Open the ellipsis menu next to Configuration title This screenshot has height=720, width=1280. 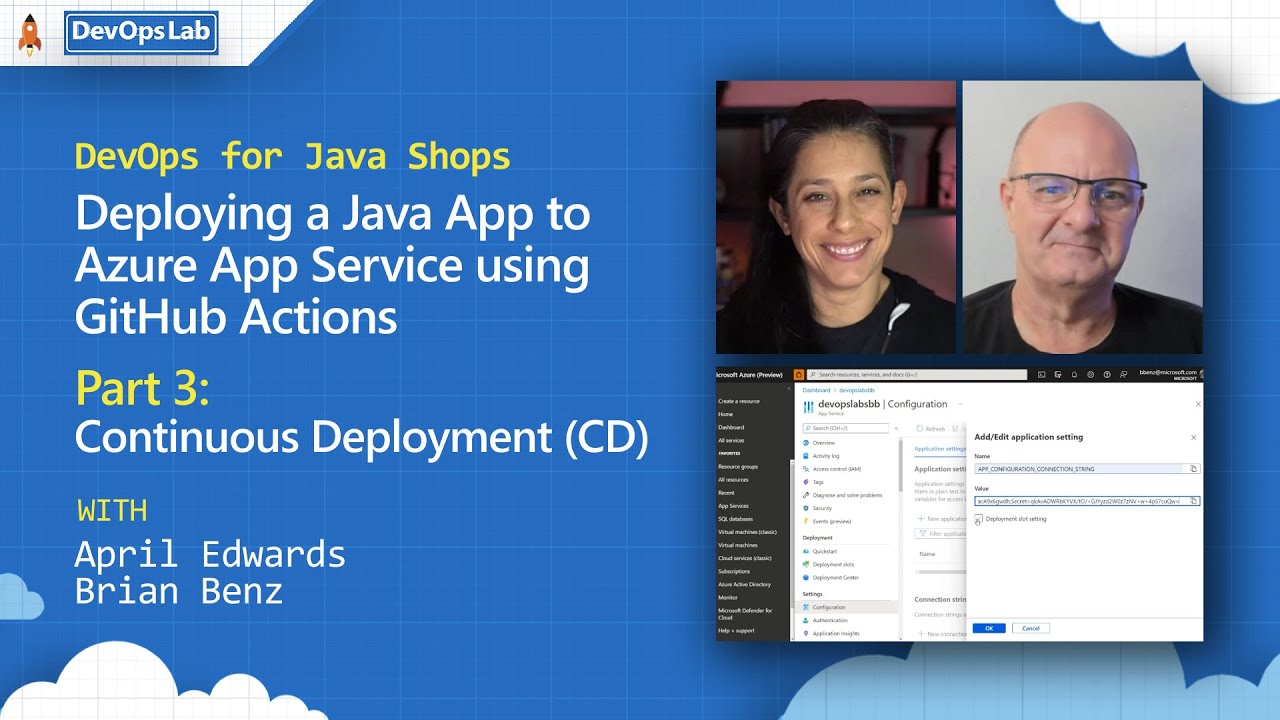[960, 404]
